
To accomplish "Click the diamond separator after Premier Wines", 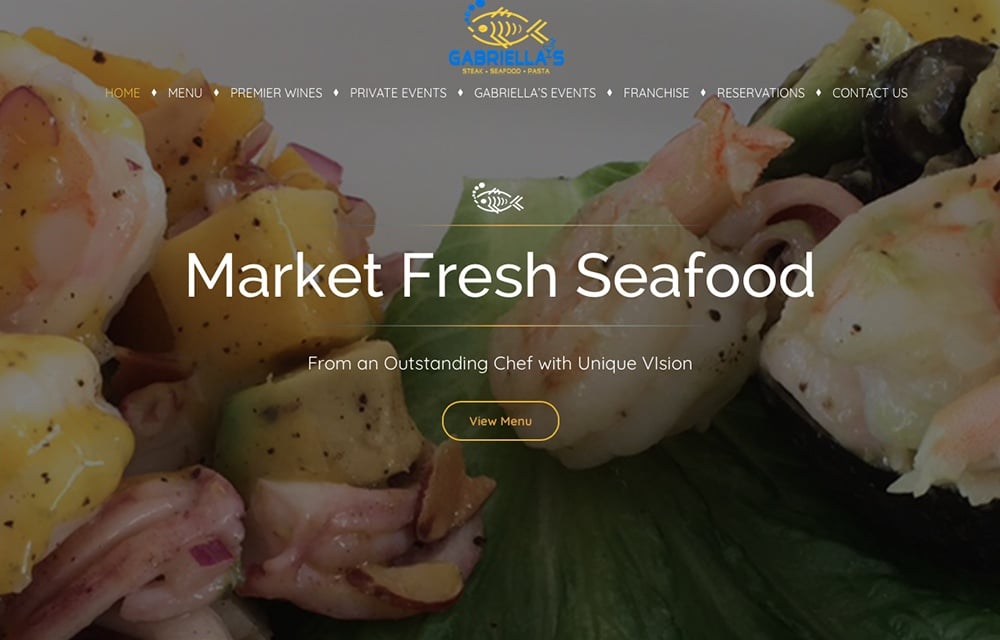I will [336, 93].
